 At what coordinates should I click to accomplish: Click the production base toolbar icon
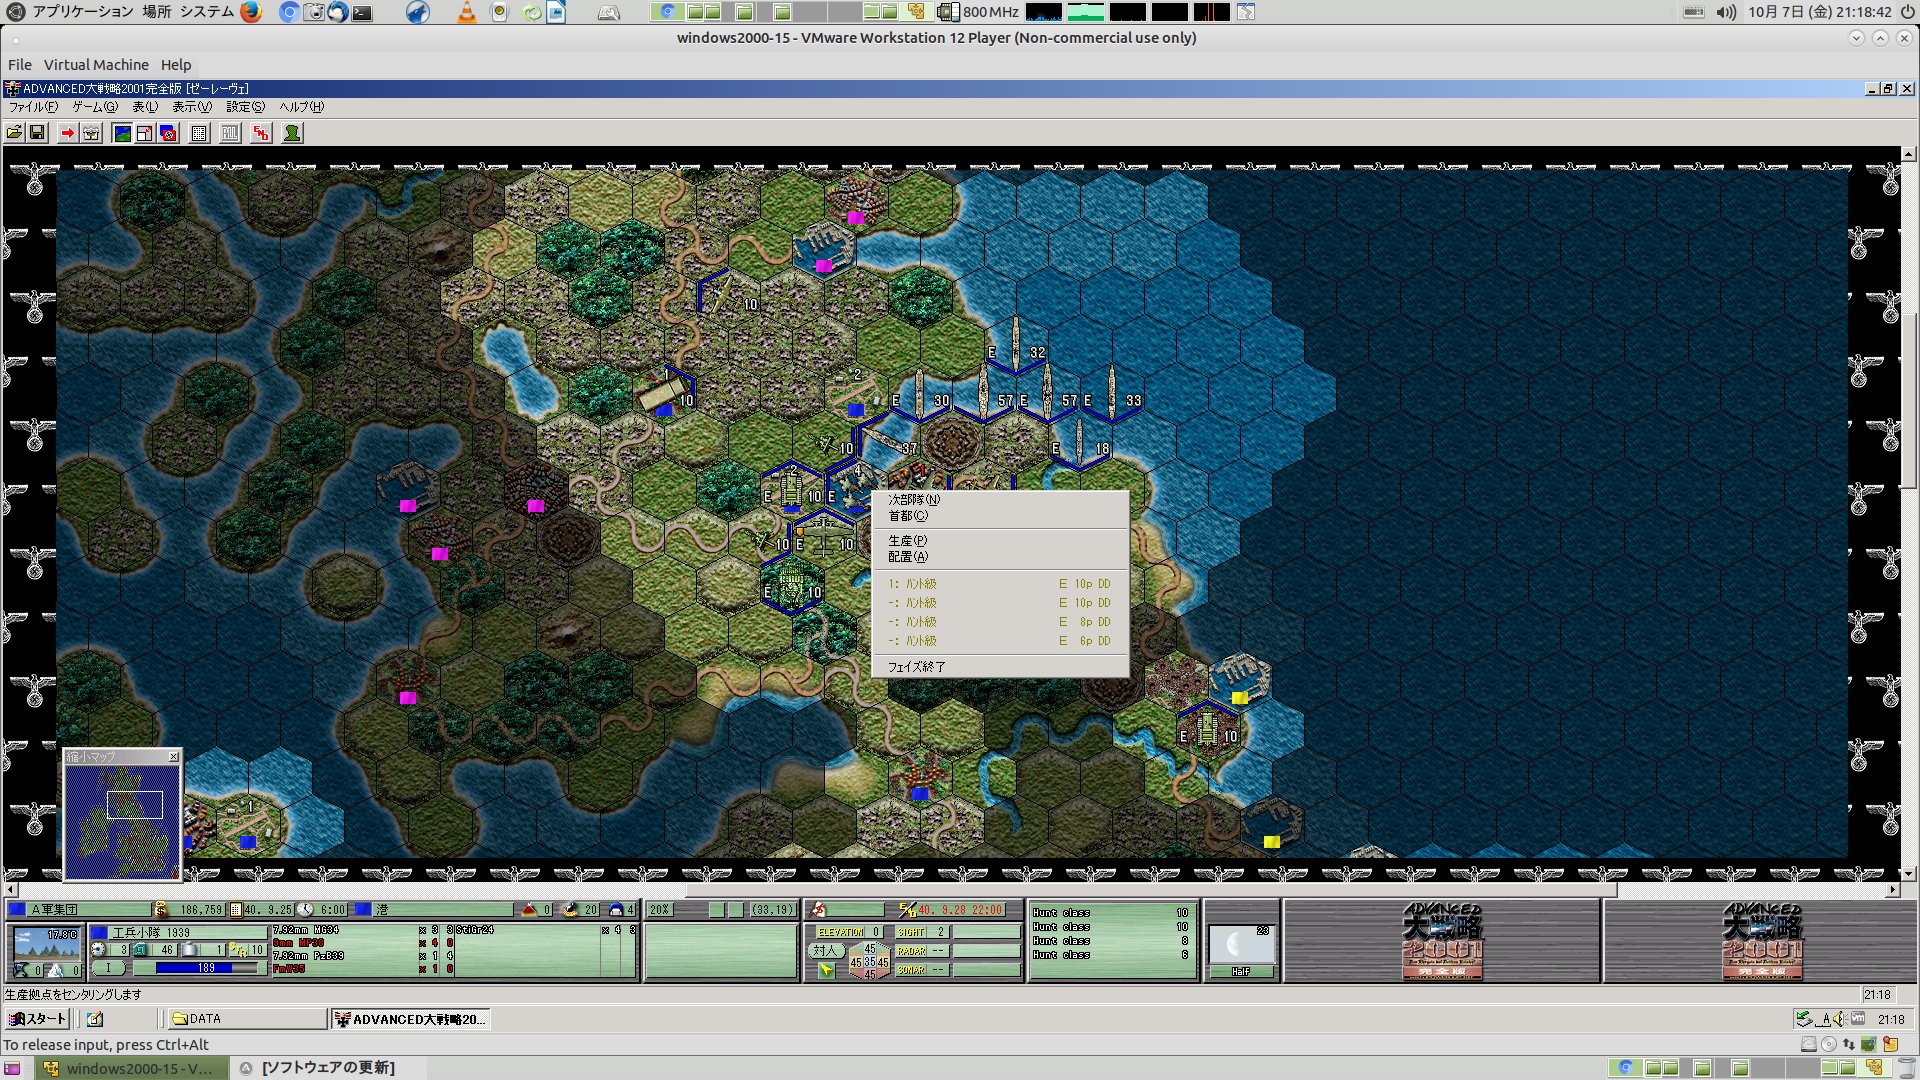[x=92, y=133]
